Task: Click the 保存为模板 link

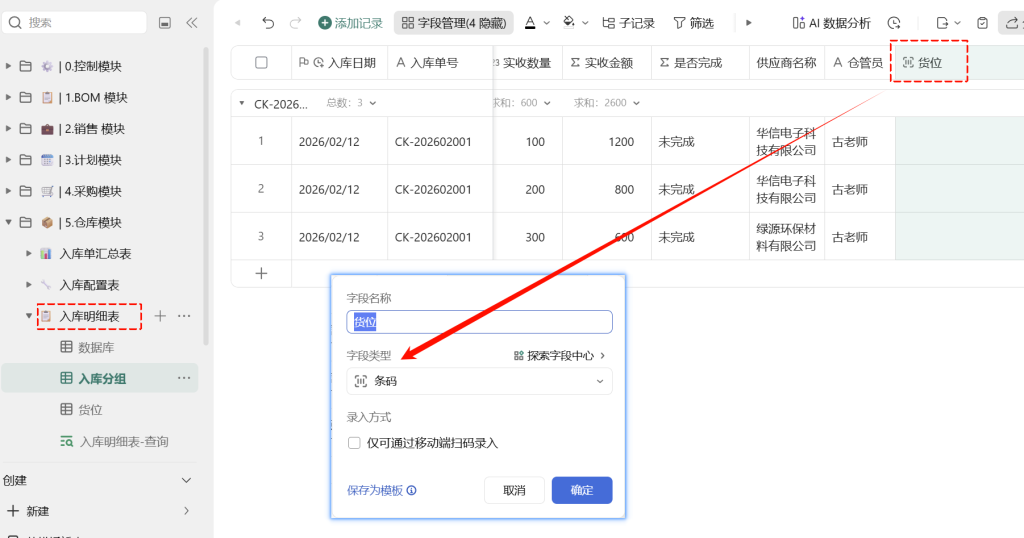Action: (x=381, y=490)
